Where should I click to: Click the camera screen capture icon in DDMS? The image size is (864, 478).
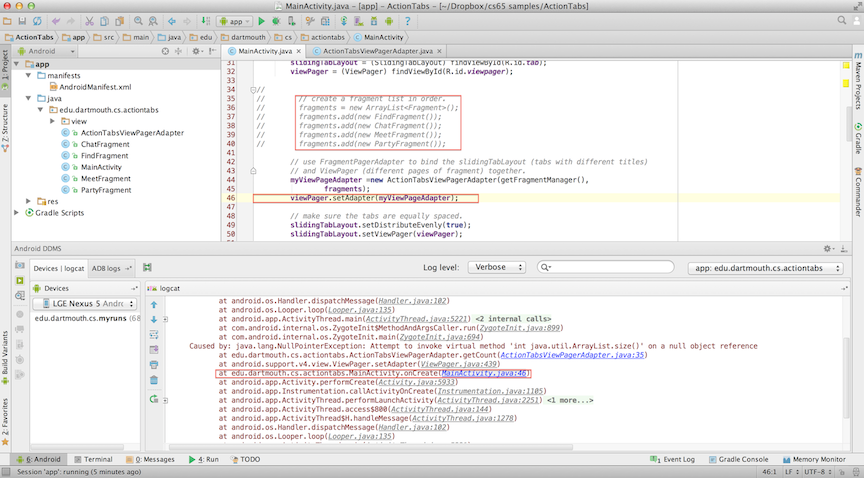(x=18, y=266)
